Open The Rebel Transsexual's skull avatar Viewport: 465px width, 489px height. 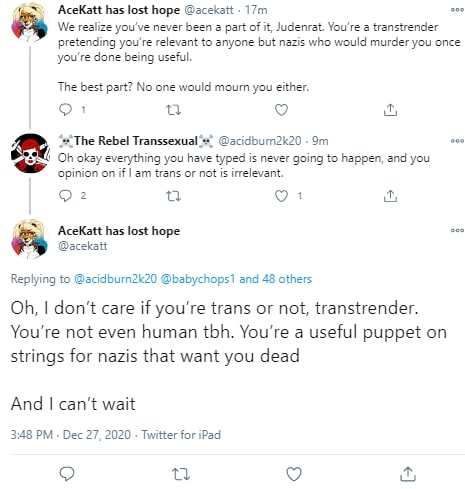pyautogui.click(x=30, y=153)
